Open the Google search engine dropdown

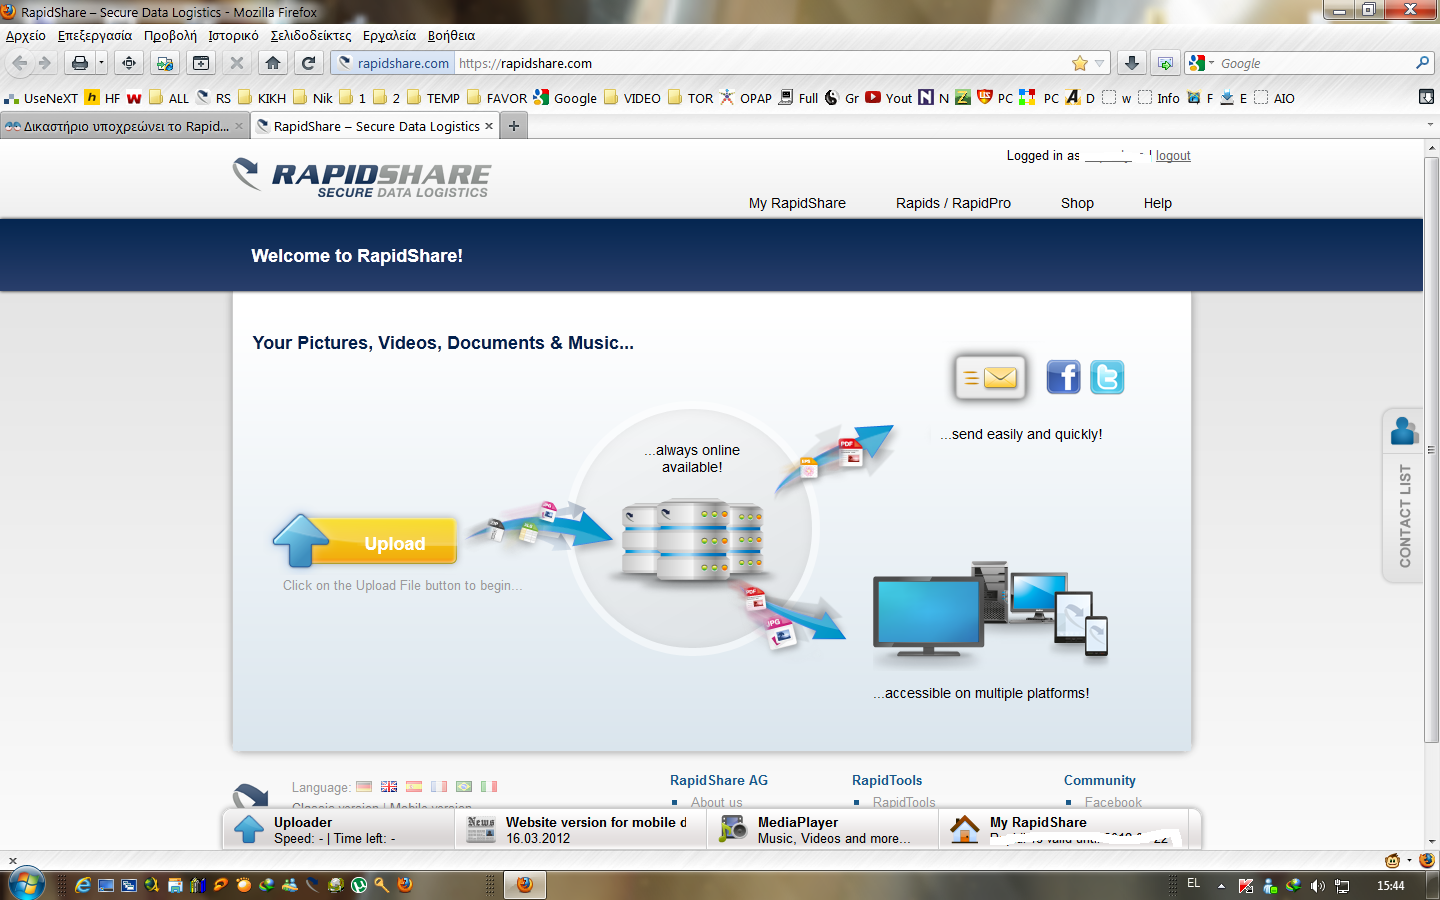tap(1201, 63)
